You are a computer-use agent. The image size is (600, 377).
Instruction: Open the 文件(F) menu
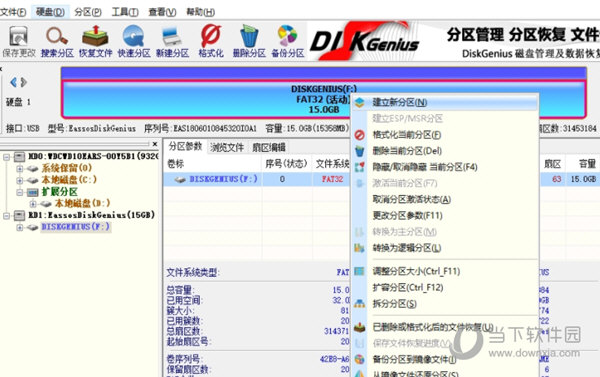pos(13,12)
